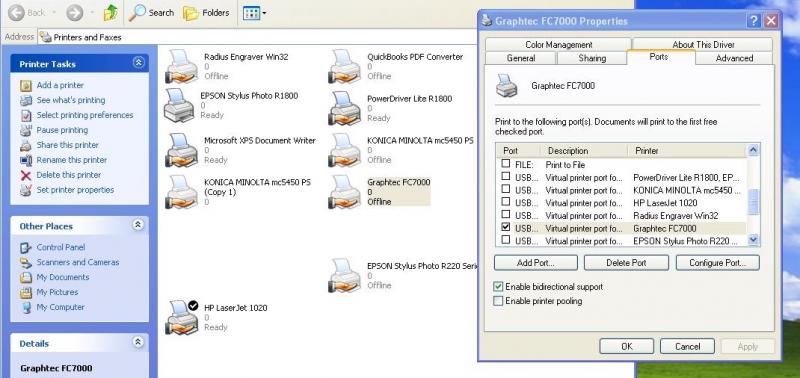Select HP LaserJet 1020 default printer icon
800x378 pixels.
point(181,317)
